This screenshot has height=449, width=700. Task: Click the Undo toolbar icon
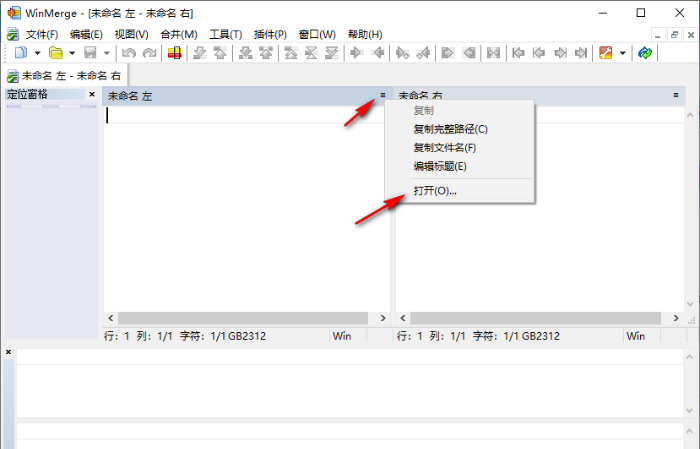129,53
